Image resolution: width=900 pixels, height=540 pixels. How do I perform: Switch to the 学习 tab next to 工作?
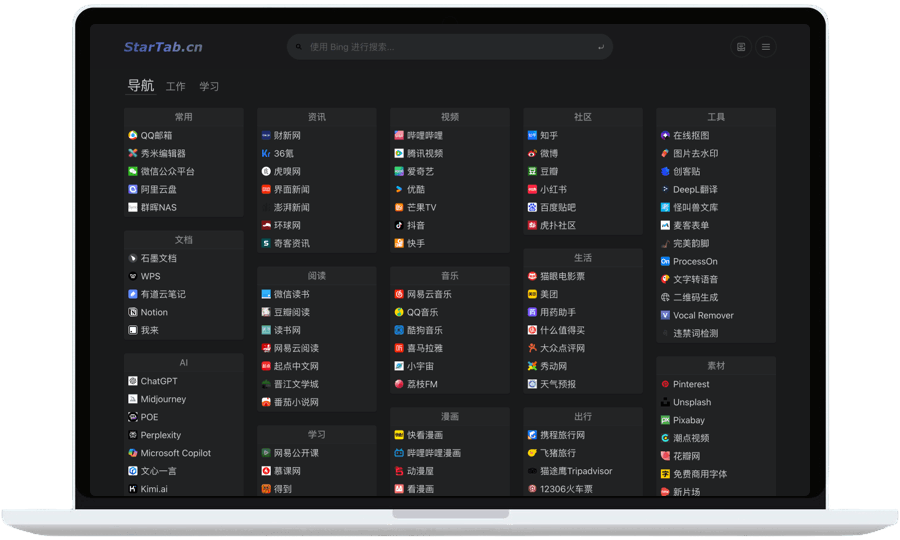click(x=209, y=87)
